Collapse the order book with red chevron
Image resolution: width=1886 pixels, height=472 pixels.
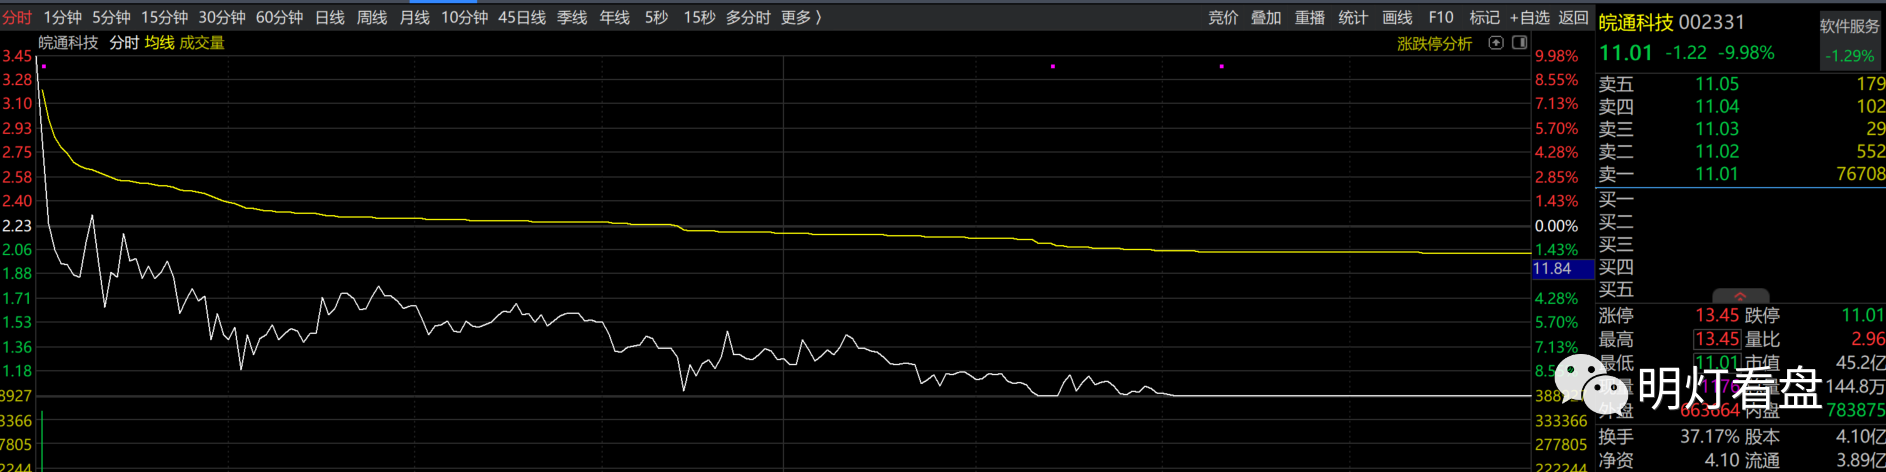(1740, 297)
